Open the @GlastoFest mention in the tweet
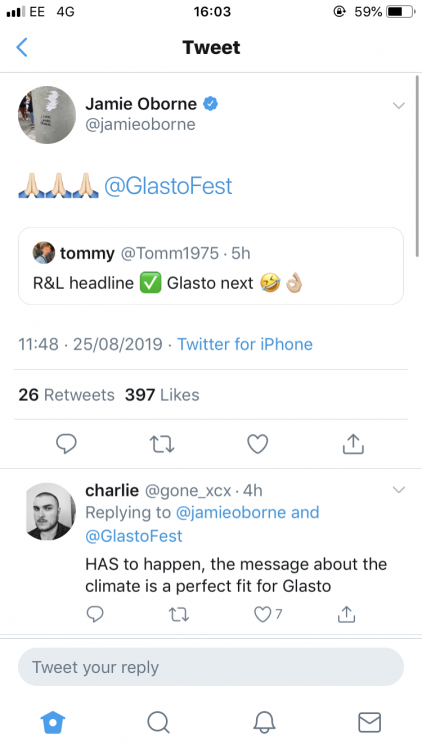Image resolution: width=422 pixels, height=750 pixels. [168, 186]
